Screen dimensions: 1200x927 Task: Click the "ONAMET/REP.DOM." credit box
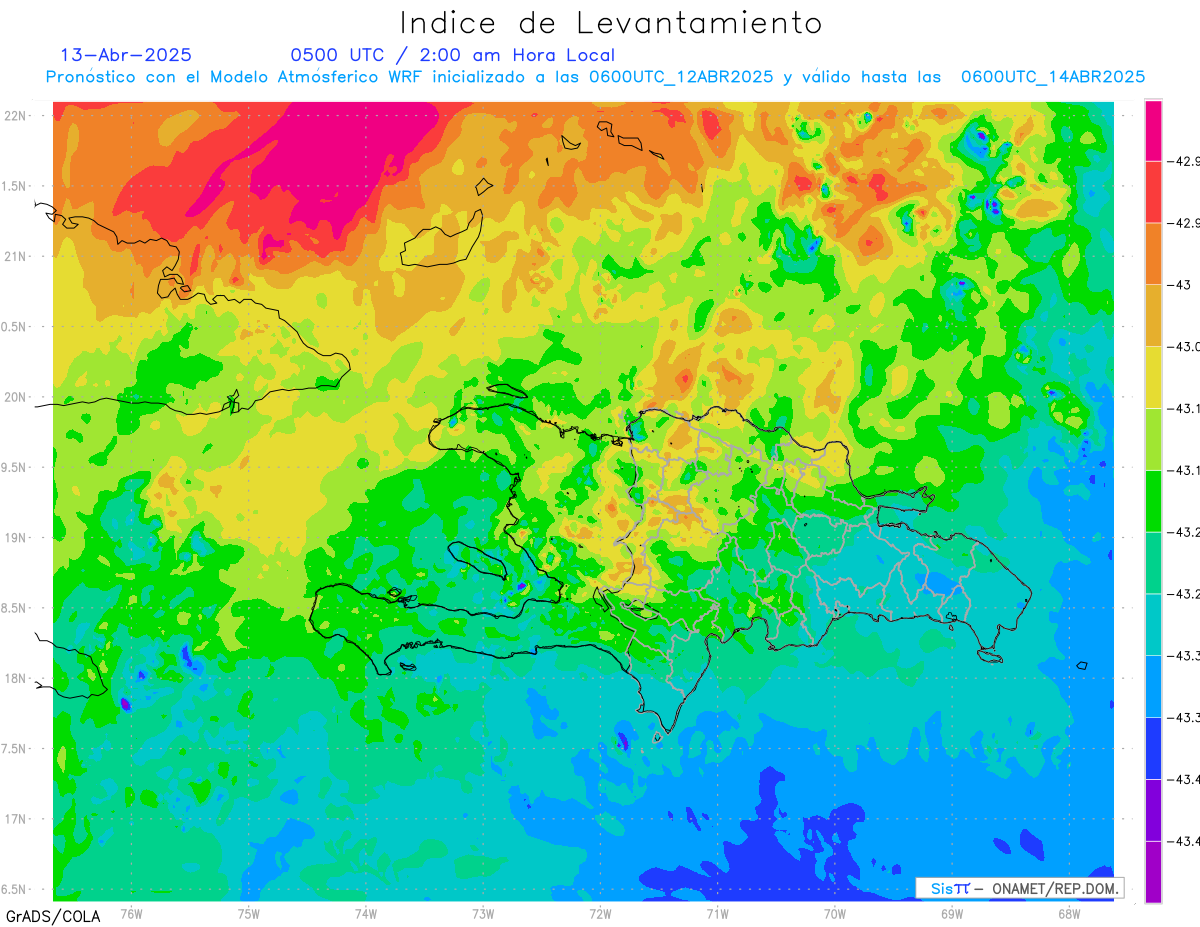(x=1020, y=888)
